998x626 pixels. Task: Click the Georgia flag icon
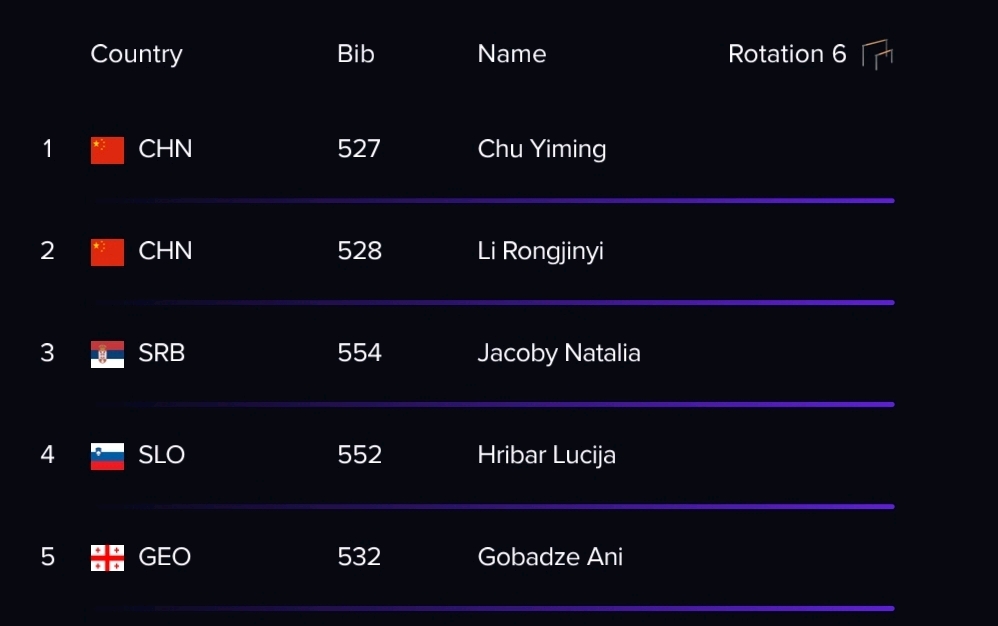click(x=108, y=558)
